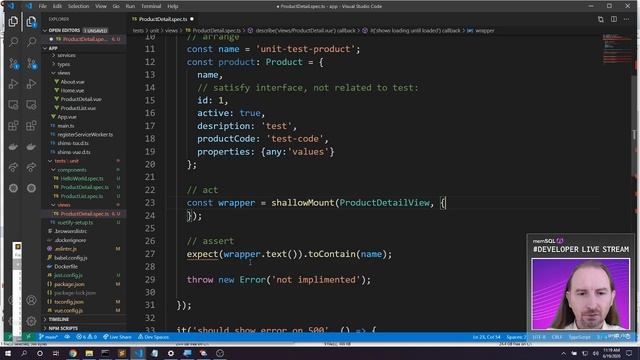Screen dimensions: 640x360
Task: Open the Windows Start menu
Action: [x=7, y=353]
